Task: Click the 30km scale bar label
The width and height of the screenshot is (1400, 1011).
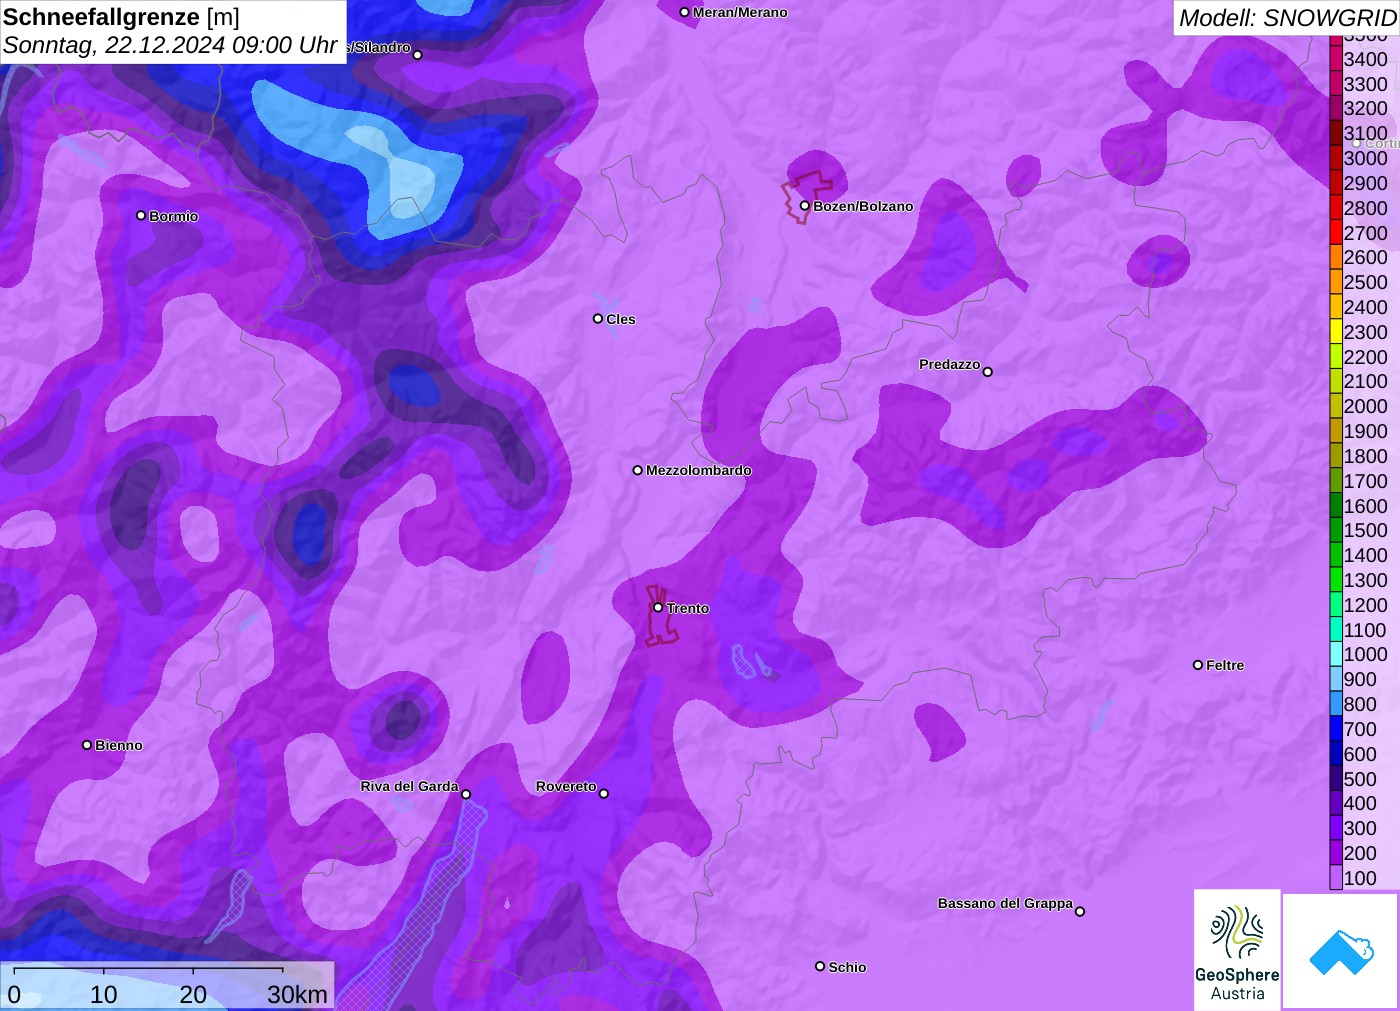Action: pos(297,994)
